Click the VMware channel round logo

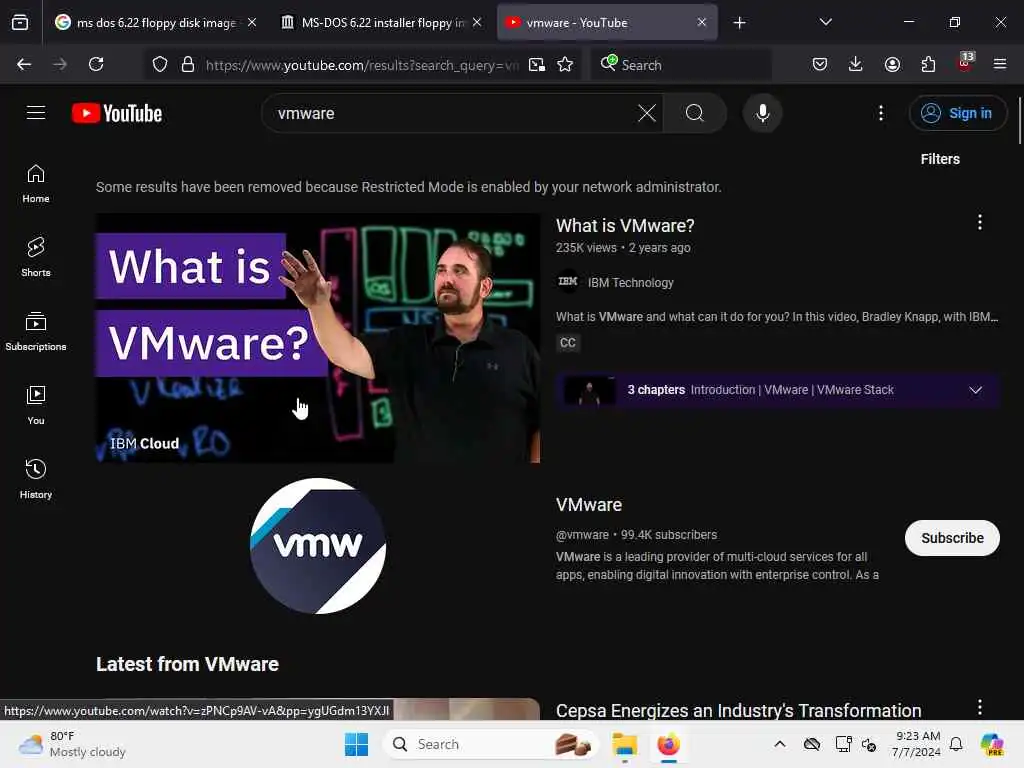(317, 546)
